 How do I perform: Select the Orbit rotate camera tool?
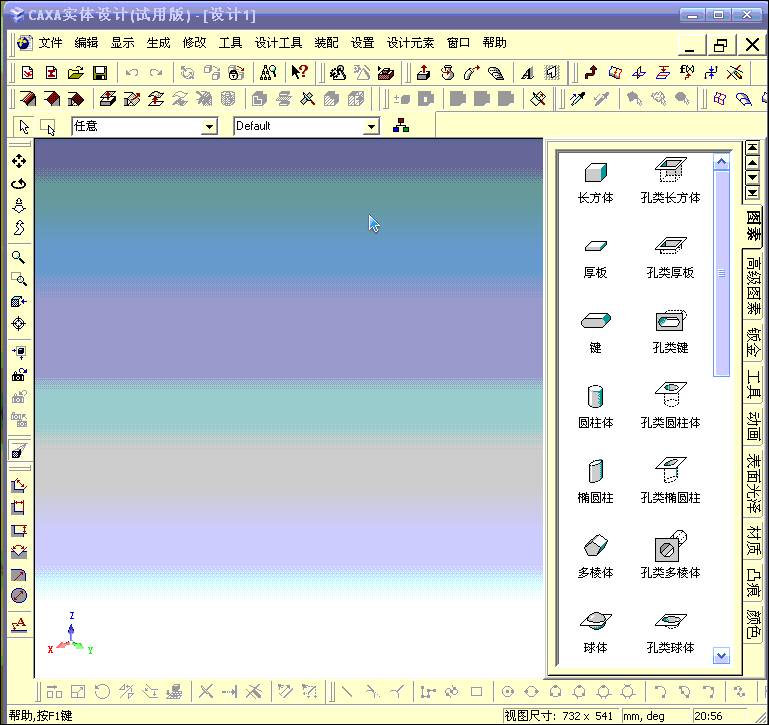click(x=19, y=183)
